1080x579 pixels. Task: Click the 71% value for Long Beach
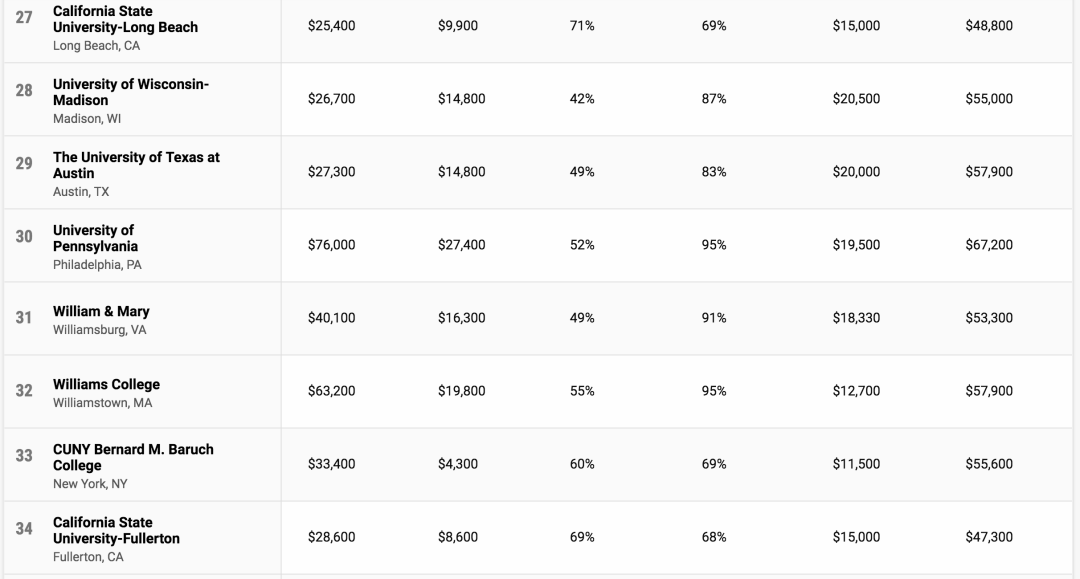pos(582,26)
